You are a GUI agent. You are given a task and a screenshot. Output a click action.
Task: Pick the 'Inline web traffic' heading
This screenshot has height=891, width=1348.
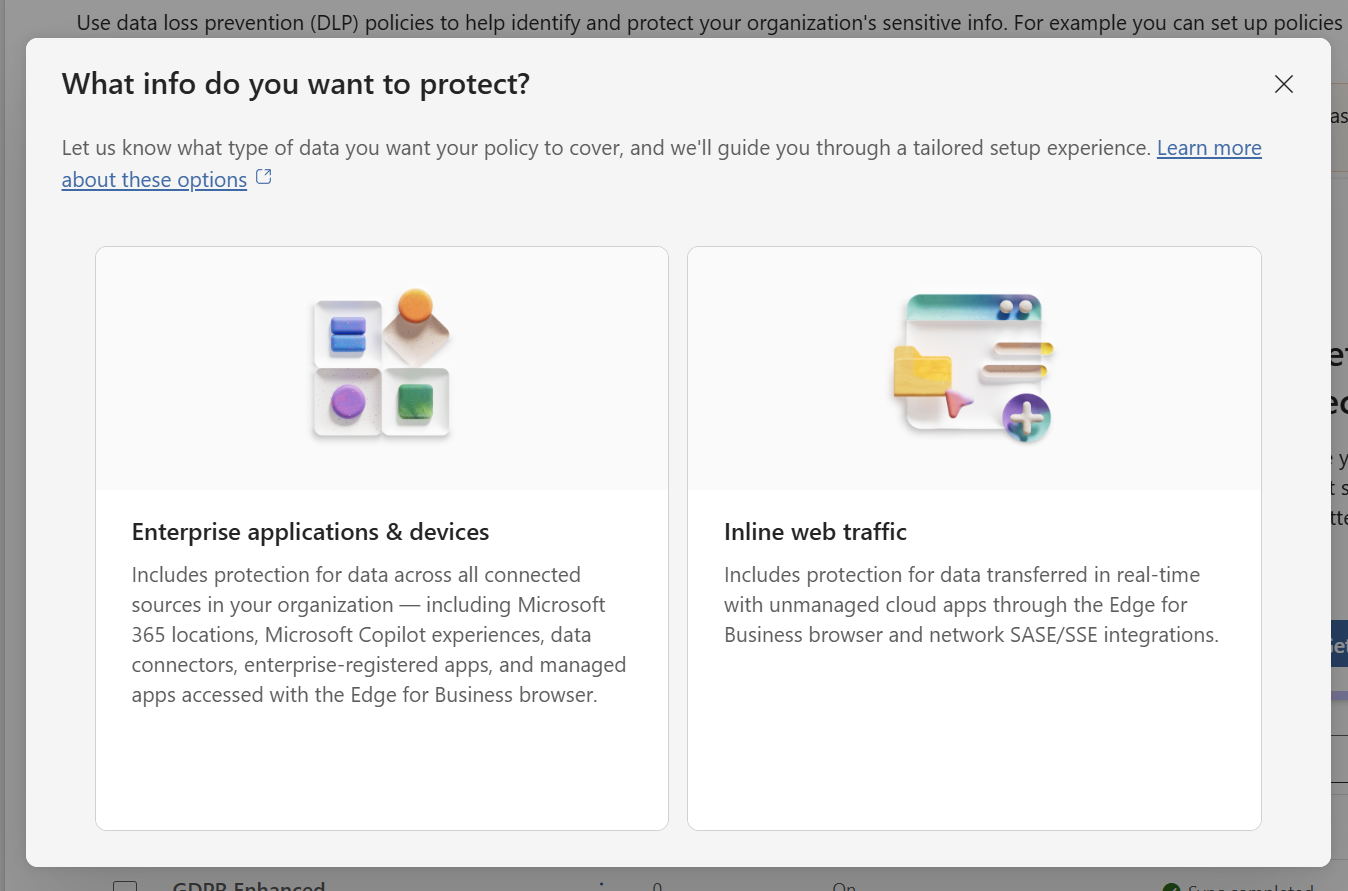[x=815, y=532]
